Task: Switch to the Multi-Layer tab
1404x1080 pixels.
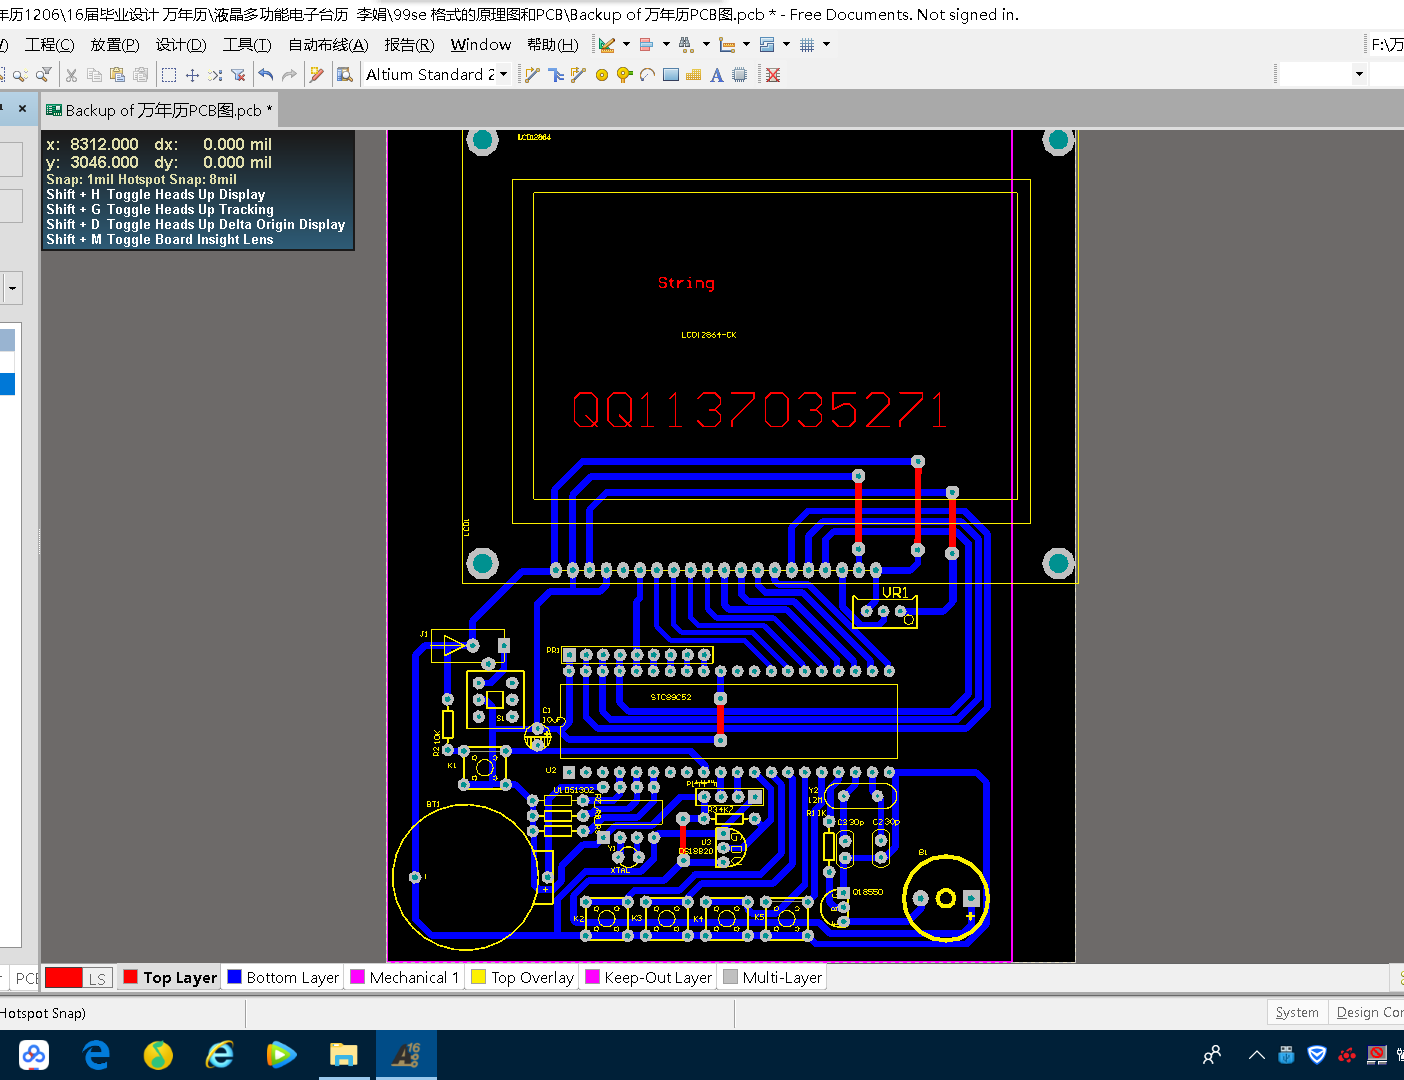Action: (772, 978)
